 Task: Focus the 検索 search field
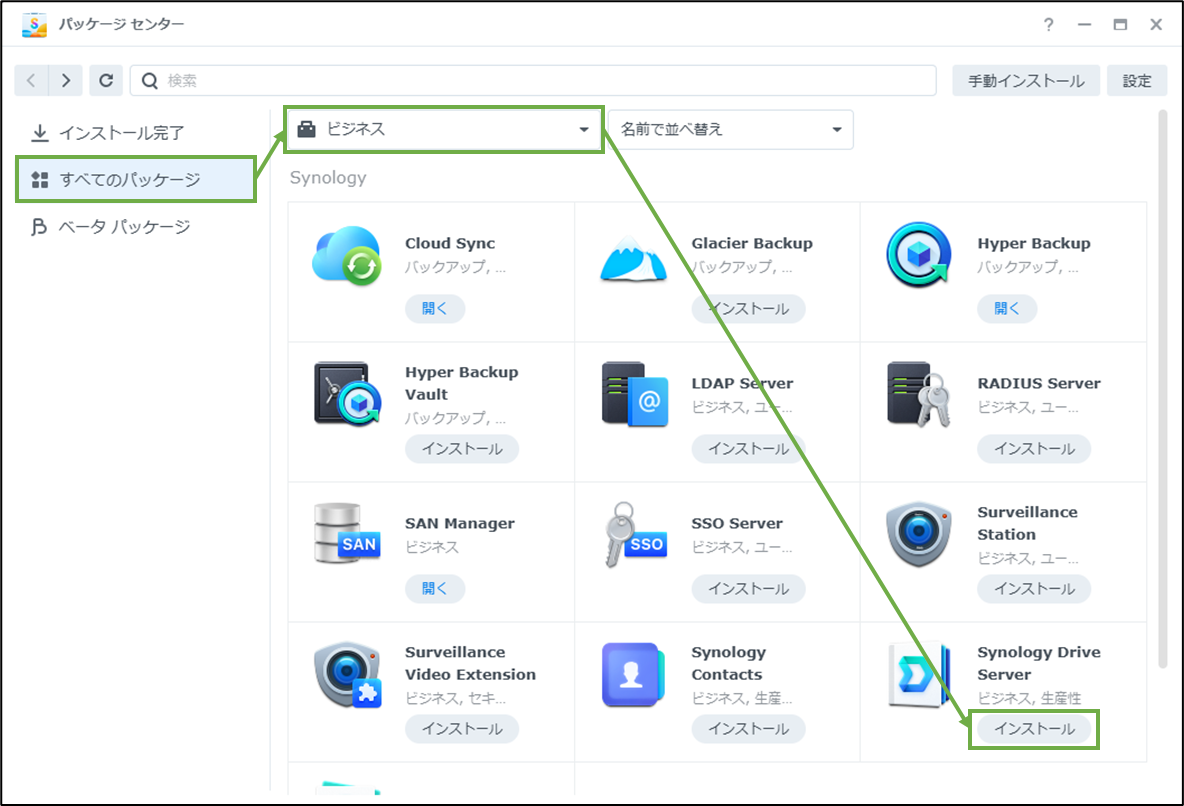(533, 80)
